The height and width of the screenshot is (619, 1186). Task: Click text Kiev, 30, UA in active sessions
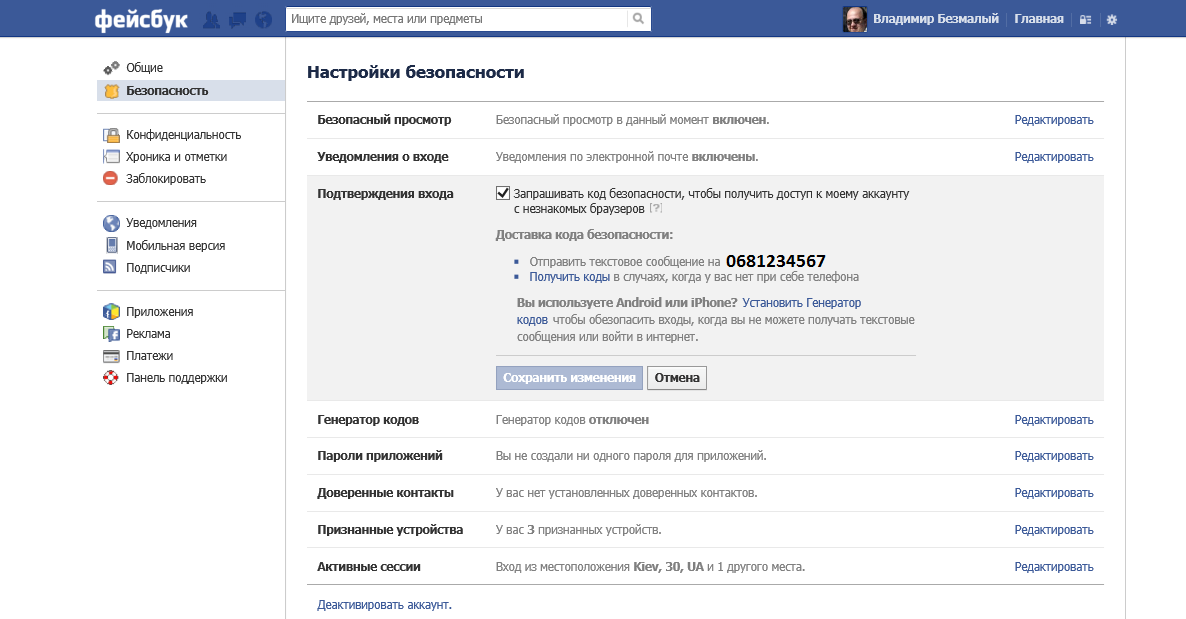pos(669,567)
